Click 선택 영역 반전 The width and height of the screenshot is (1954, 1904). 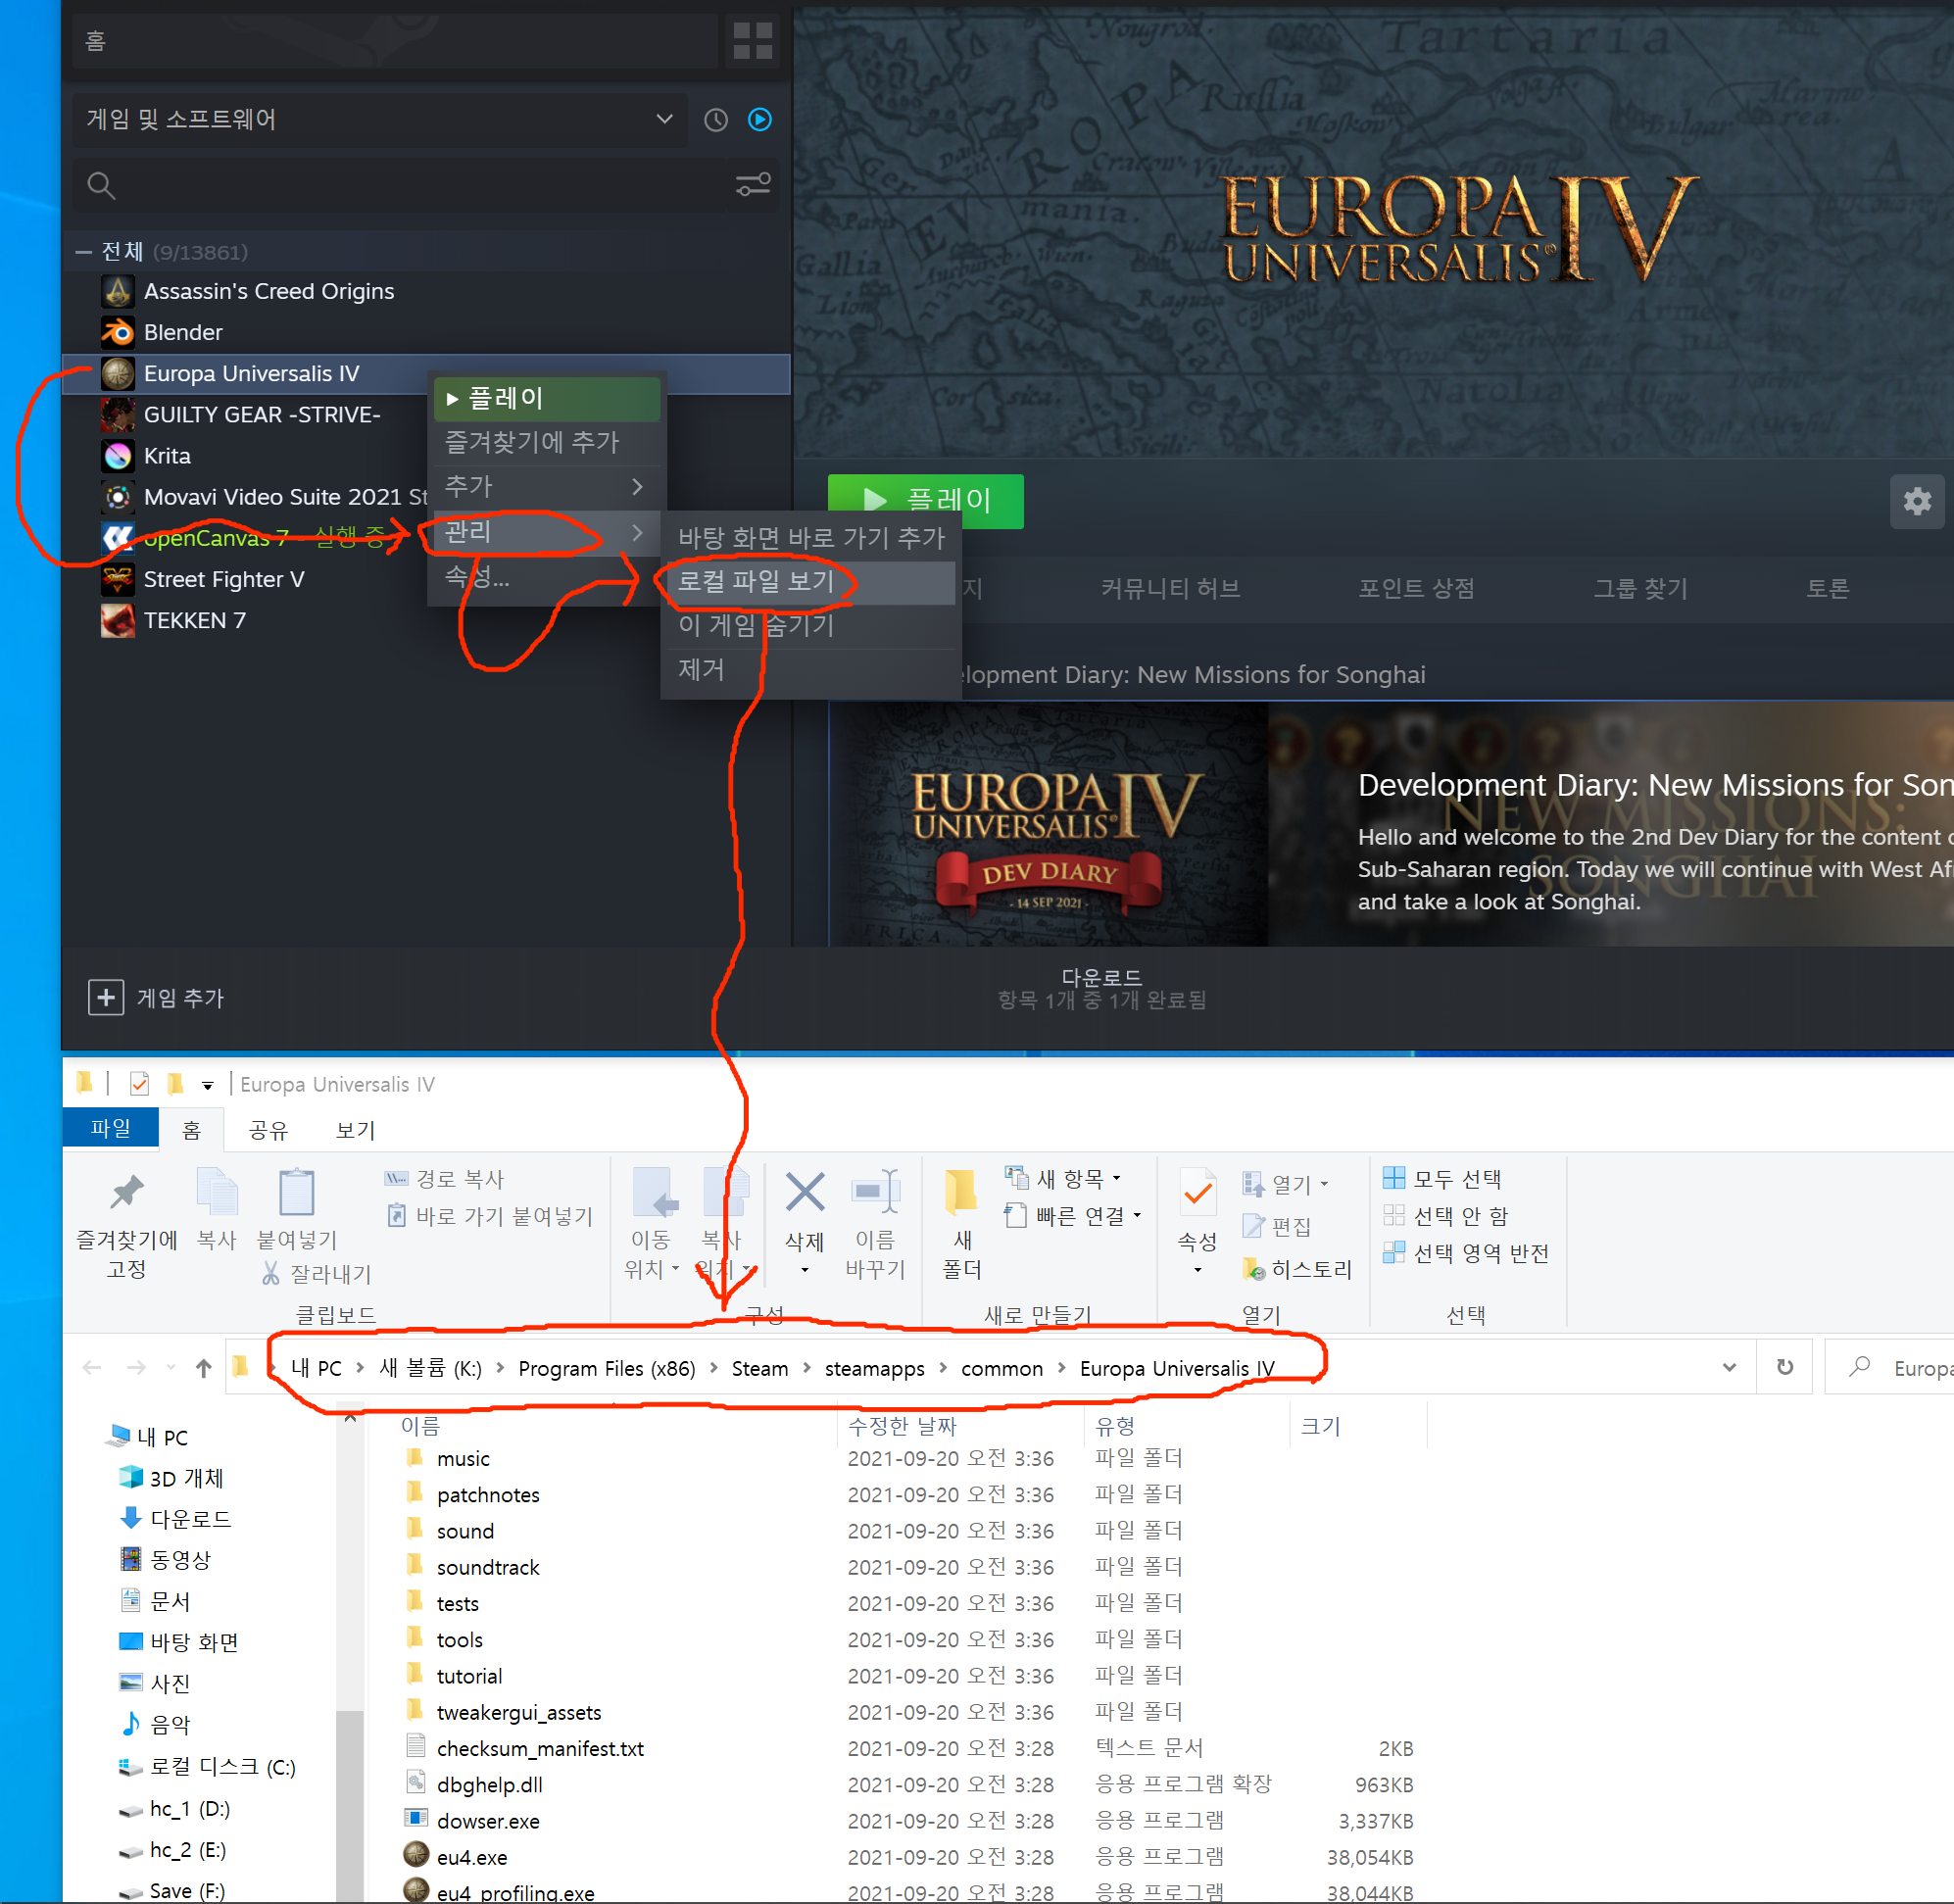click(1466, 1253)
